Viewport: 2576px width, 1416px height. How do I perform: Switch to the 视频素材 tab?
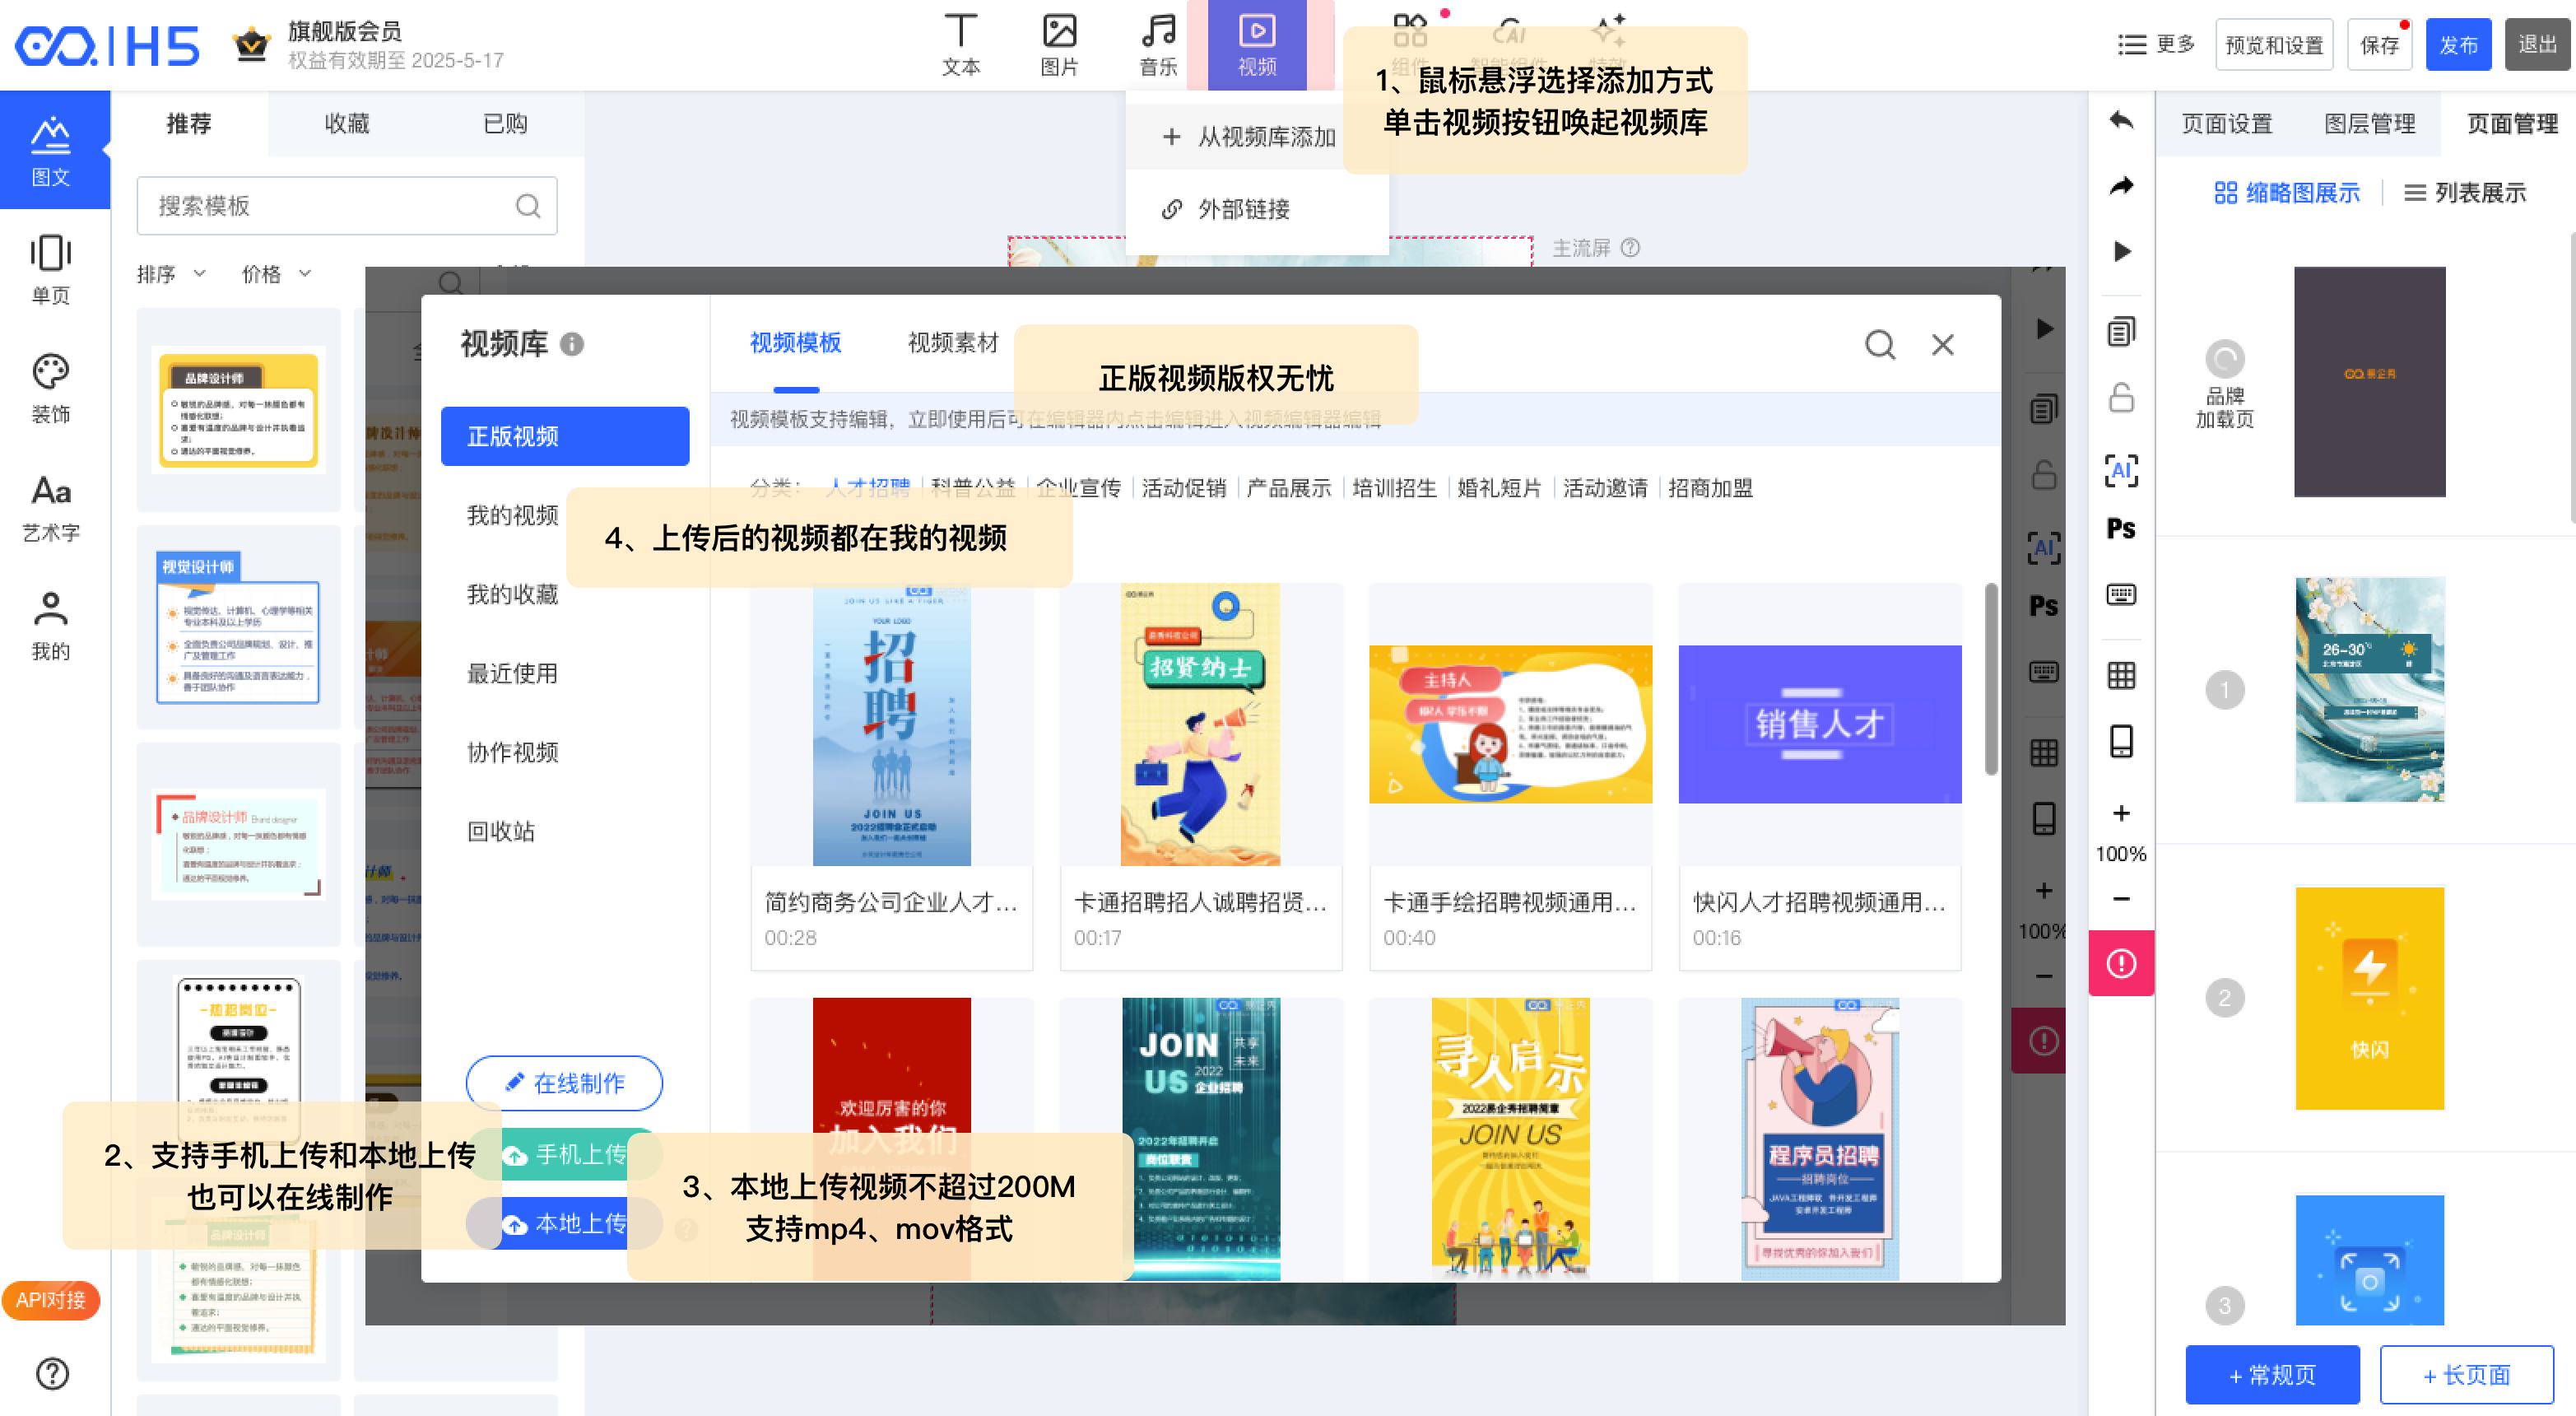tap(952, 343)
